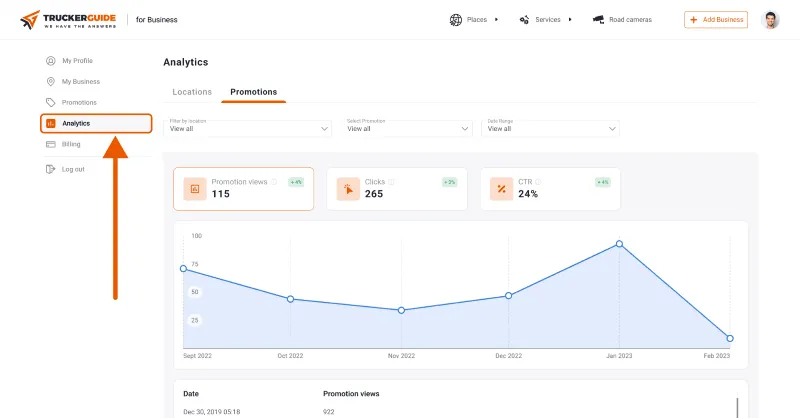This screenshot has height=418, width=800.
Task: Open the Places globe icon
Action: (456, 20)
